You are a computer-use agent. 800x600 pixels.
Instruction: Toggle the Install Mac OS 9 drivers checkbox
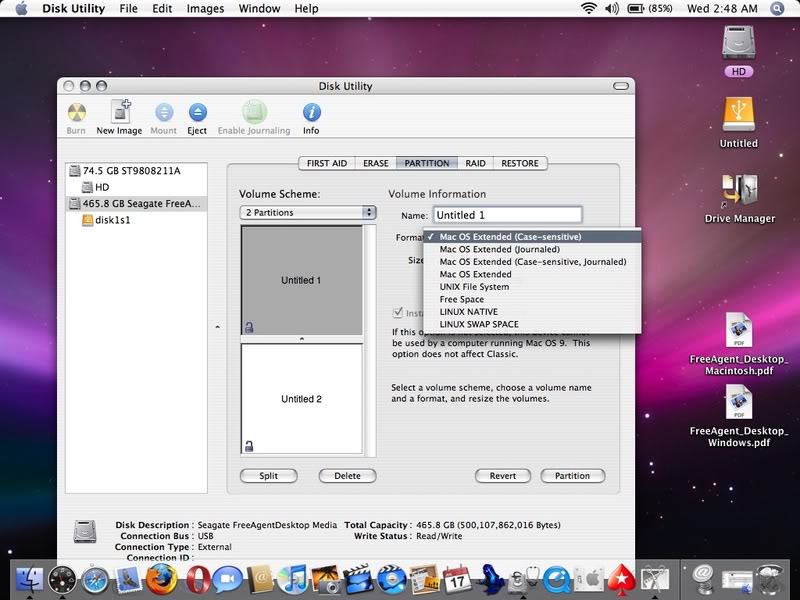click(x=398, y=312)
